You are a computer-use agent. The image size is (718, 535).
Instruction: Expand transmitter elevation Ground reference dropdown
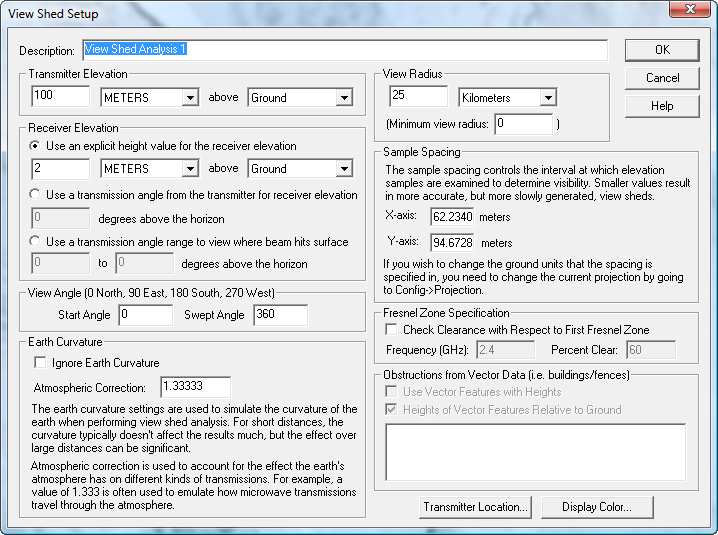tap(300, 97)
